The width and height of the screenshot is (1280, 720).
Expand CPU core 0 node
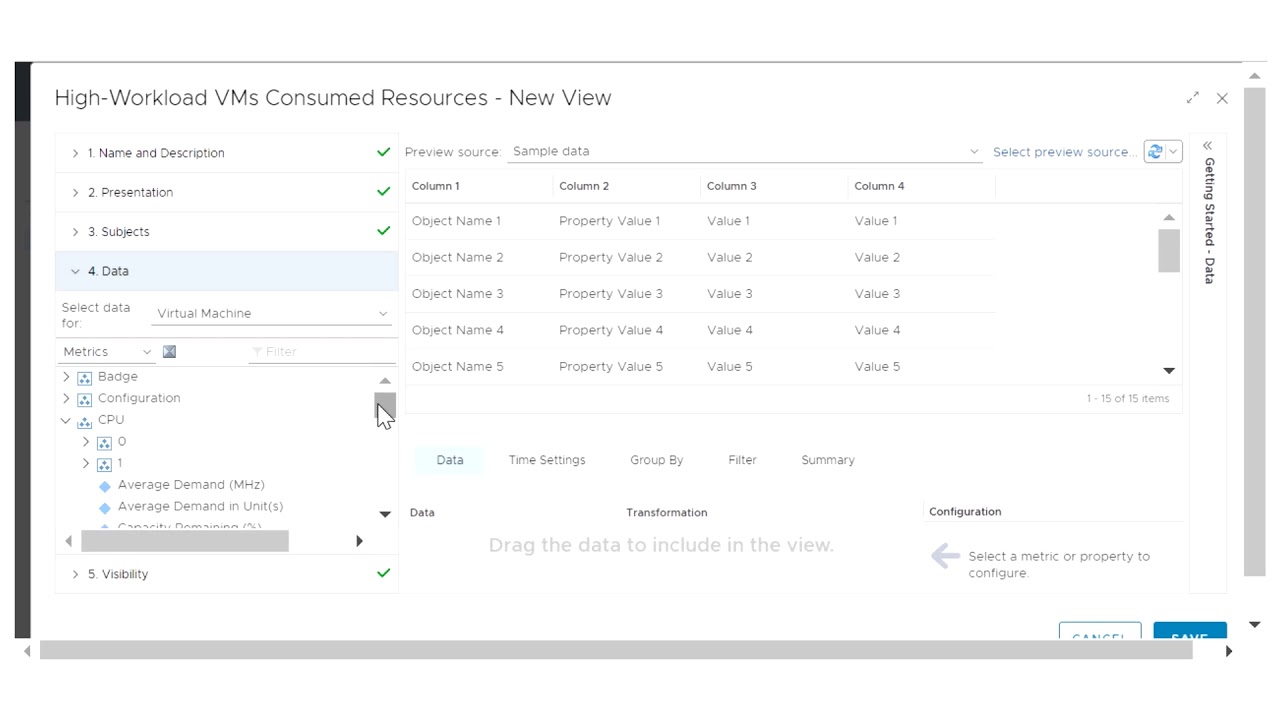pos(86,442)
